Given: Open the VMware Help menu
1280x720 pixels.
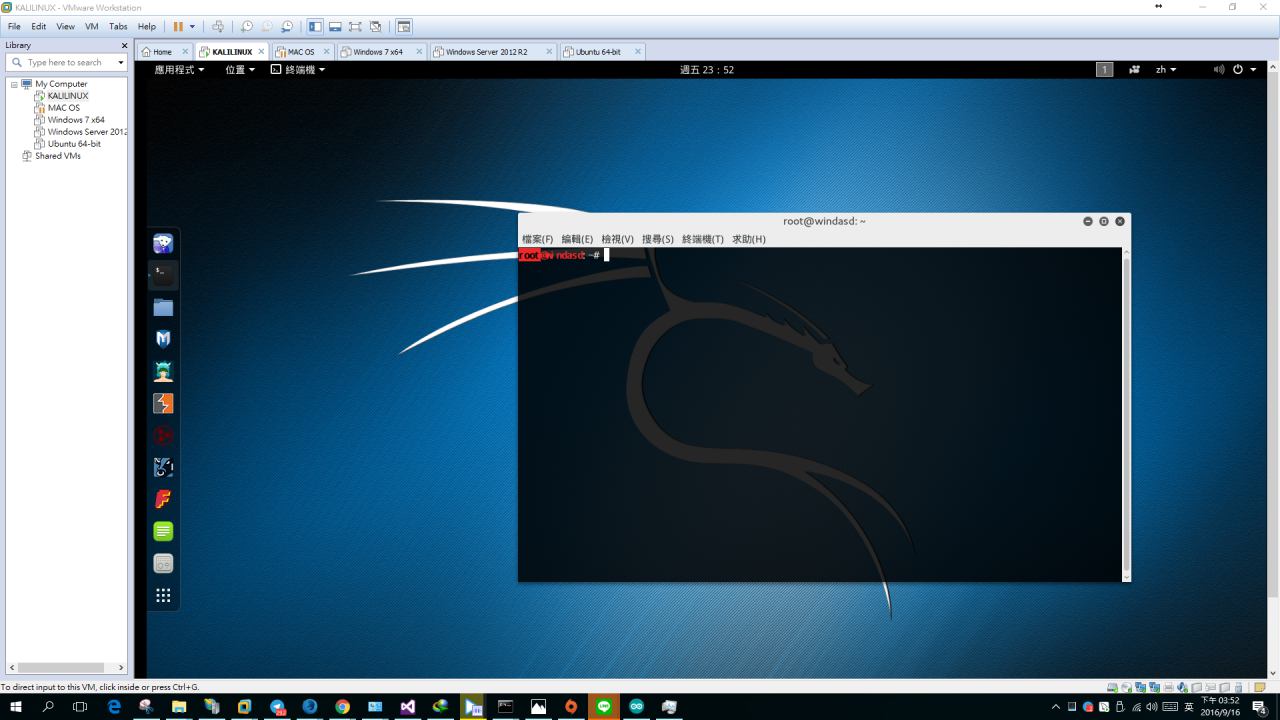Looking at the screenshot, I should tap(147, 26).
